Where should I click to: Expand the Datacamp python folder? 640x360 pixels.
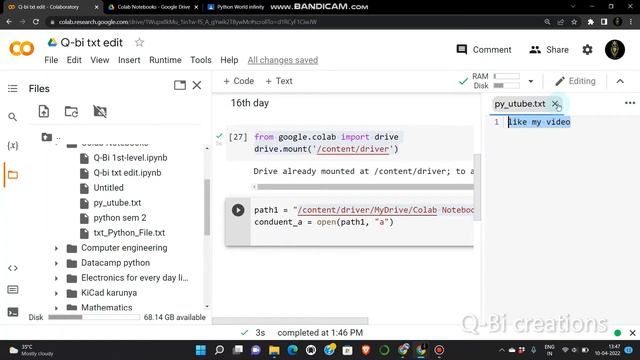point(56,263)
